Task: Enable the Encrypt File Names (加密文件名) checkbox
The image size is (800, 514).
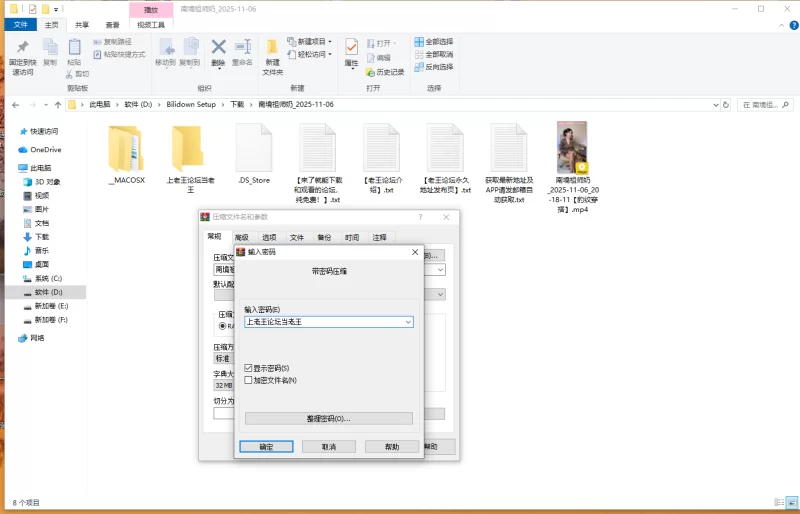Action: 248,380
